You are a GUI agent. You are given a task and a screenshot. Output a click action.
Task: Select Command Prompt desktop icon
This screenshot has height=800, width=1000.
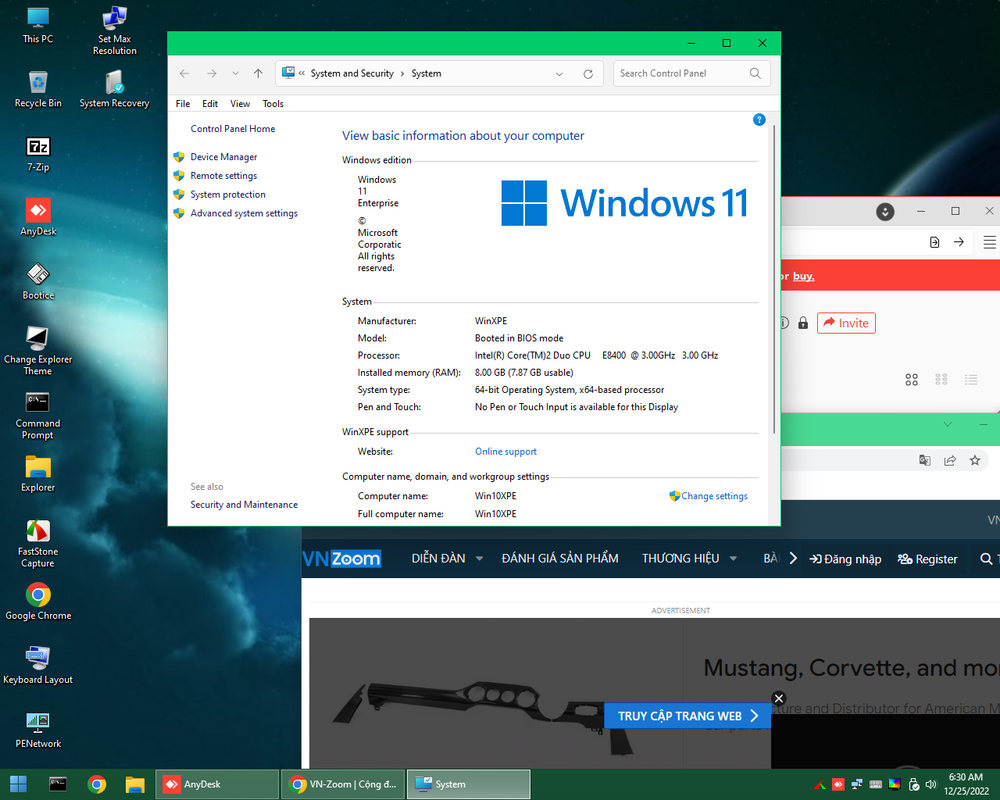(x=38, y=415)
